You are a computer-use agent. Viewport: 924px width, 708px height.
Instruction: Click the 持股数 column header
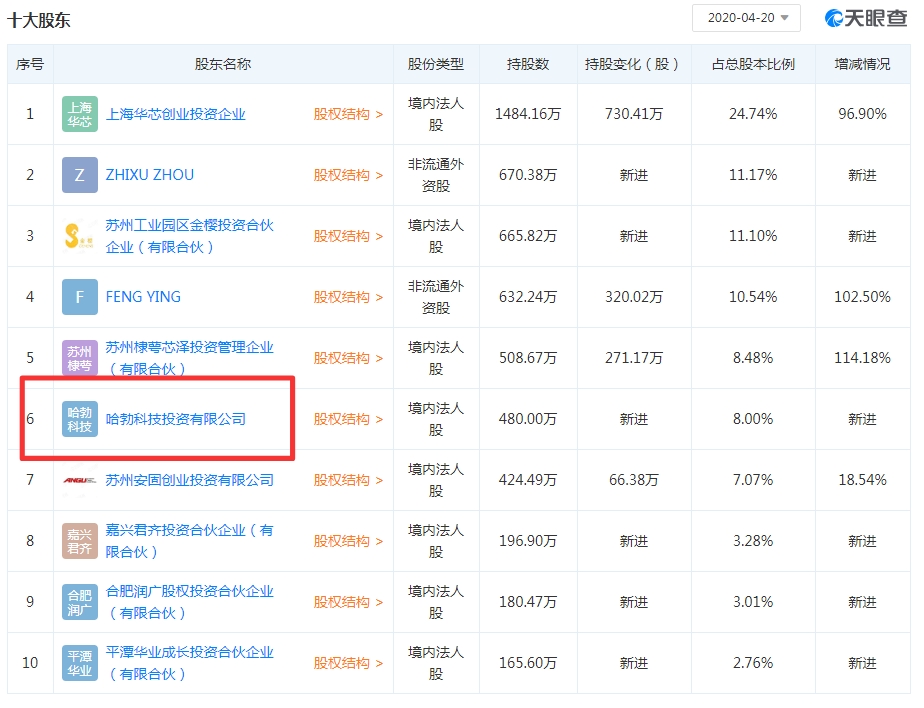(528, 64)
